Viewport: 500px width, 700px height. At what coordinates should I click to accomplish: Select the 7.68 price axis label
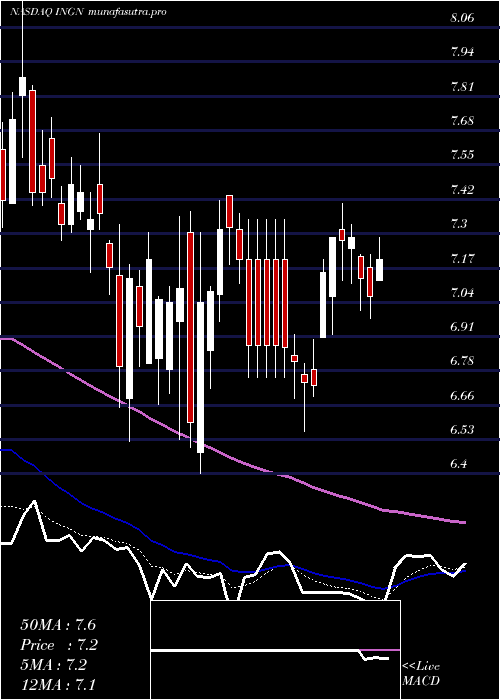pyautogui.click(x=462, y=121)
